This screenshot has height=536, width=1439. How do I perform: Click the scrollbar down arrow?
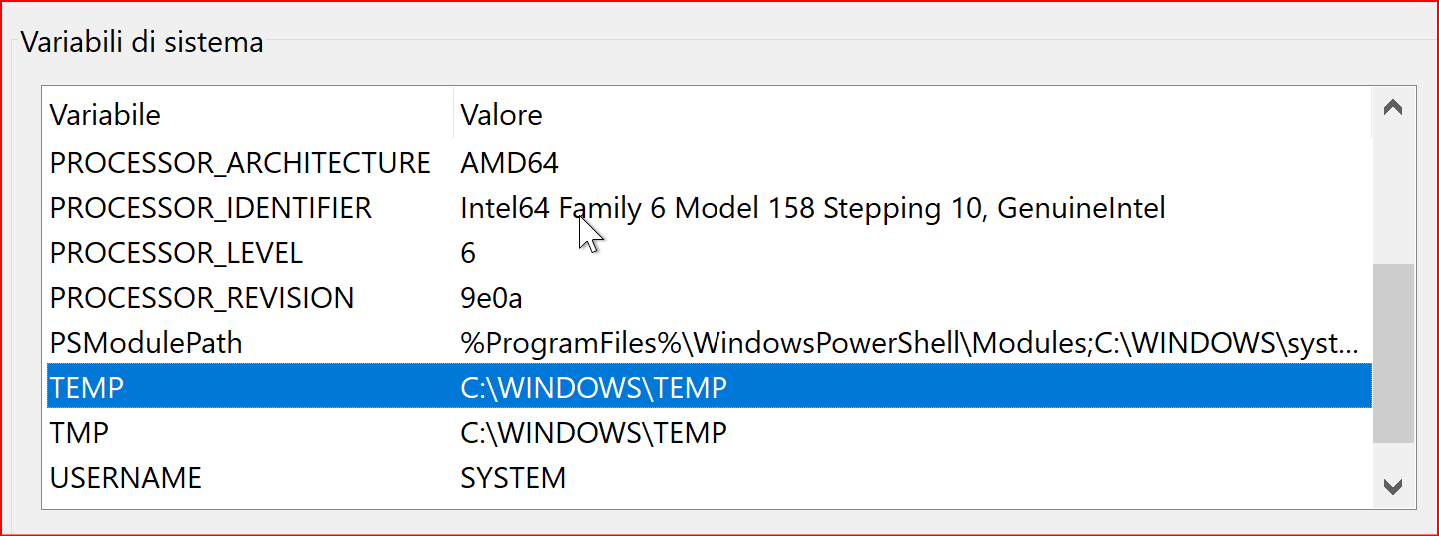(x=1392, y=486)
